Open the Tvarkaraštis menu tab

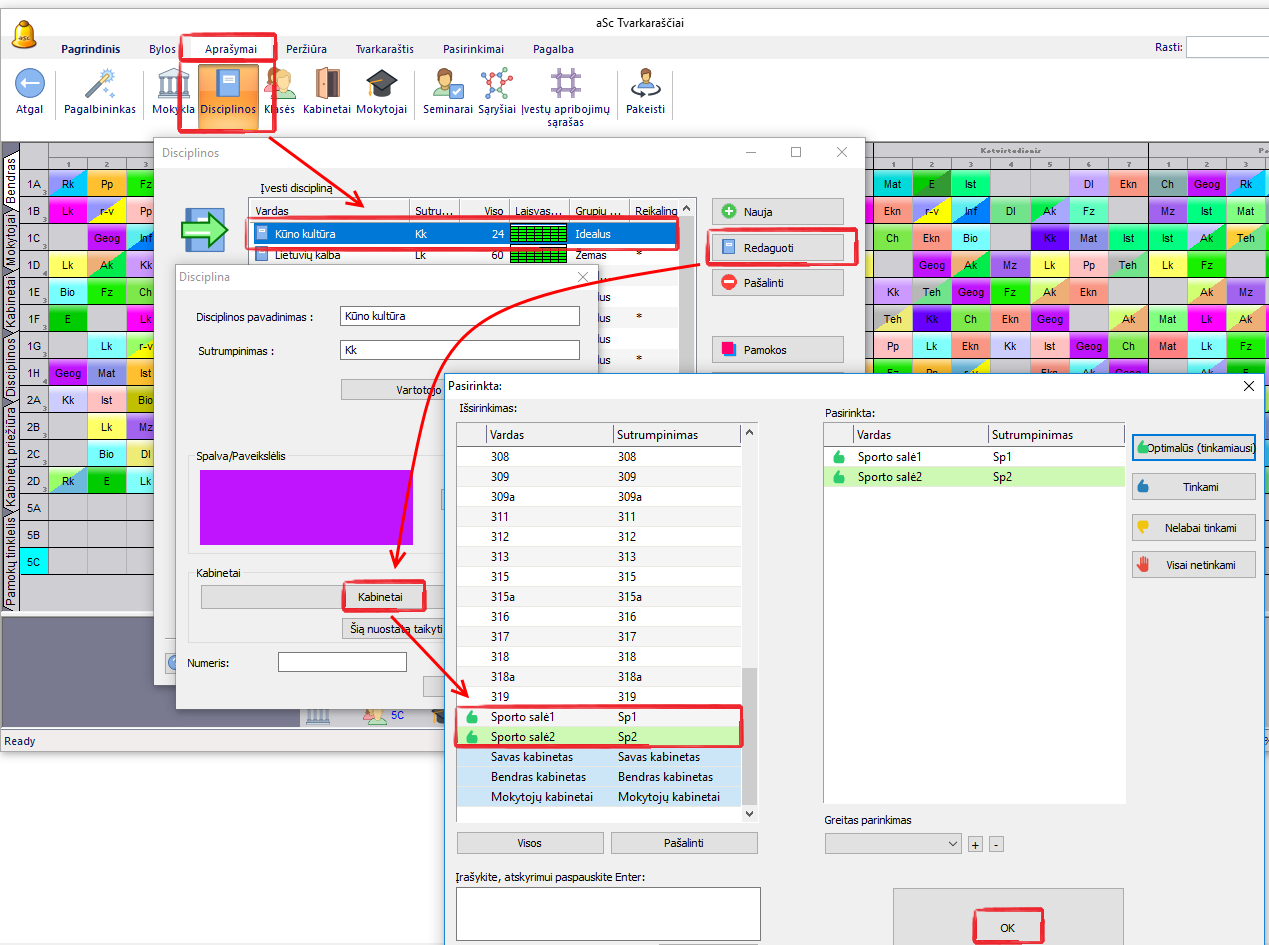pyautogui.click(x=384, y=49)
